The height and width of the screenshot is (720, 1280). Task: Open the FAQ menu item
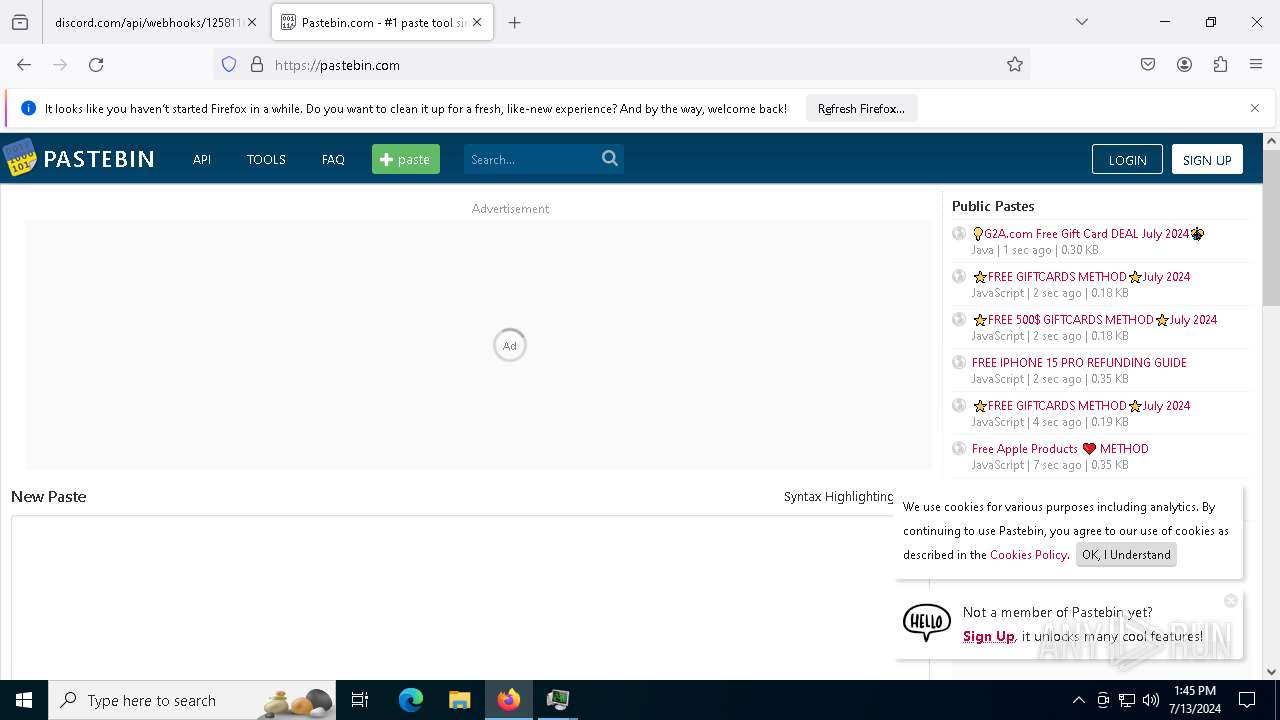[x=333, y=159]
